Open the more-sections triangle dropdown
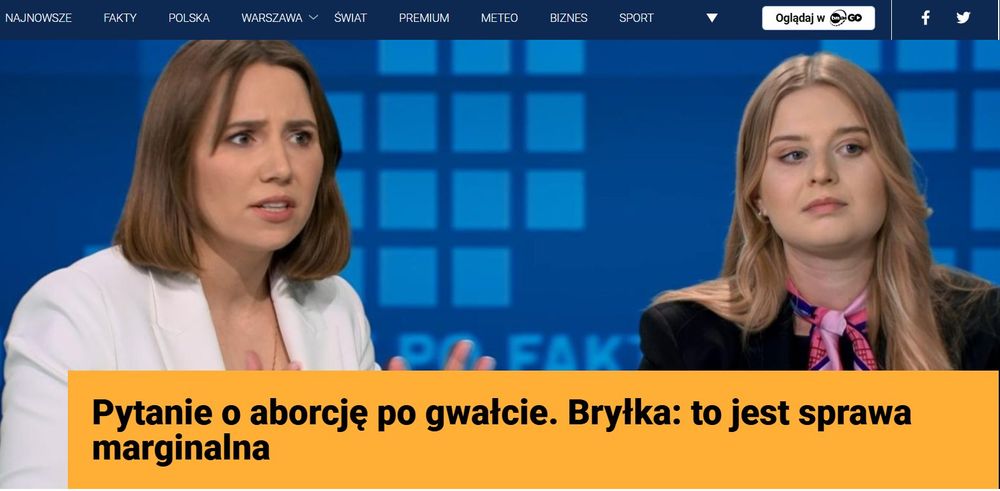 (712, 18)
